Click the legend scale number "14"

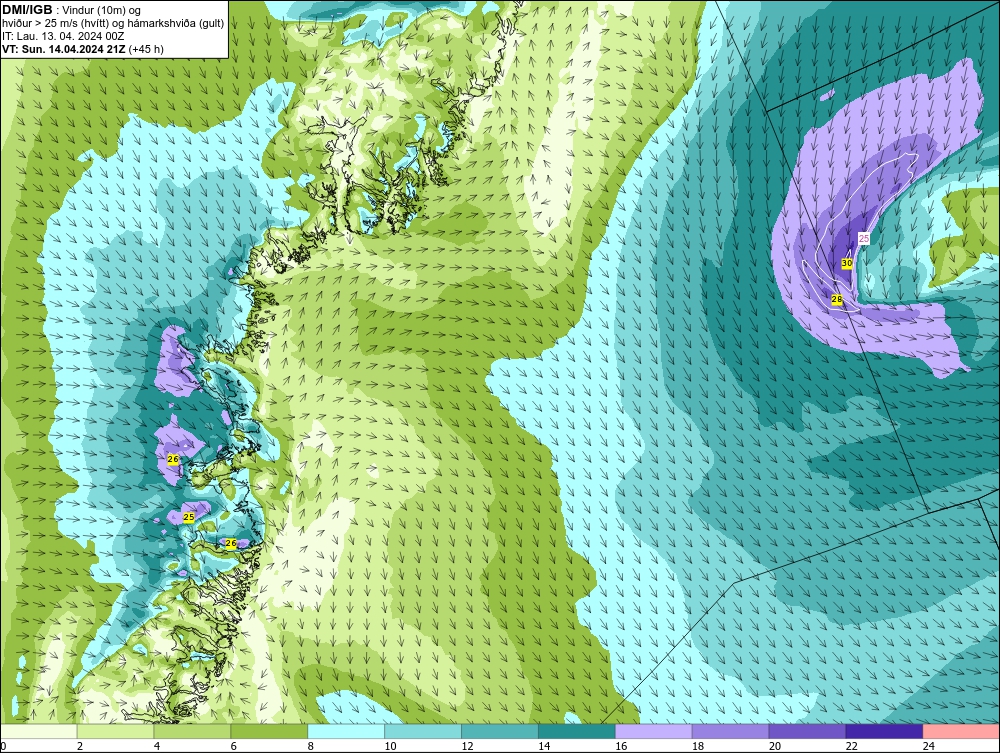(544, 746)
